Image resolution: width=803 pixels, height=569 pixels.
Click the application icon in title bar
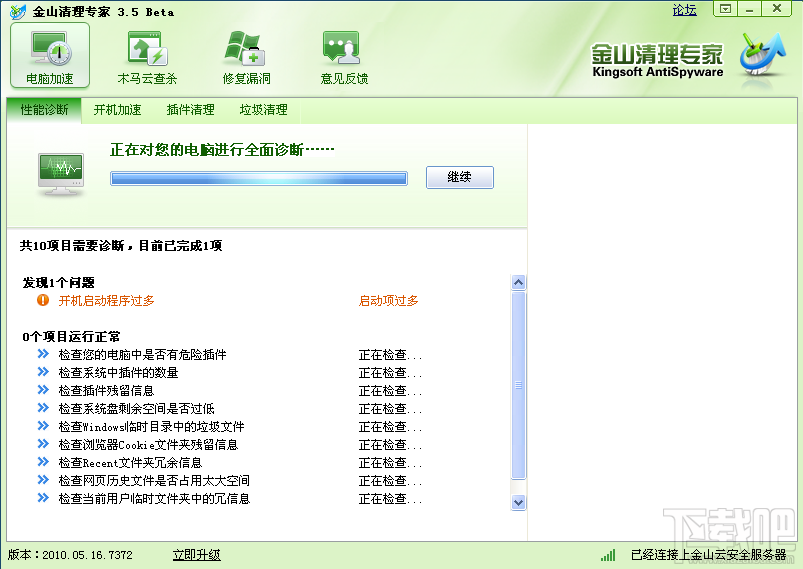click(x=18, y=11)
